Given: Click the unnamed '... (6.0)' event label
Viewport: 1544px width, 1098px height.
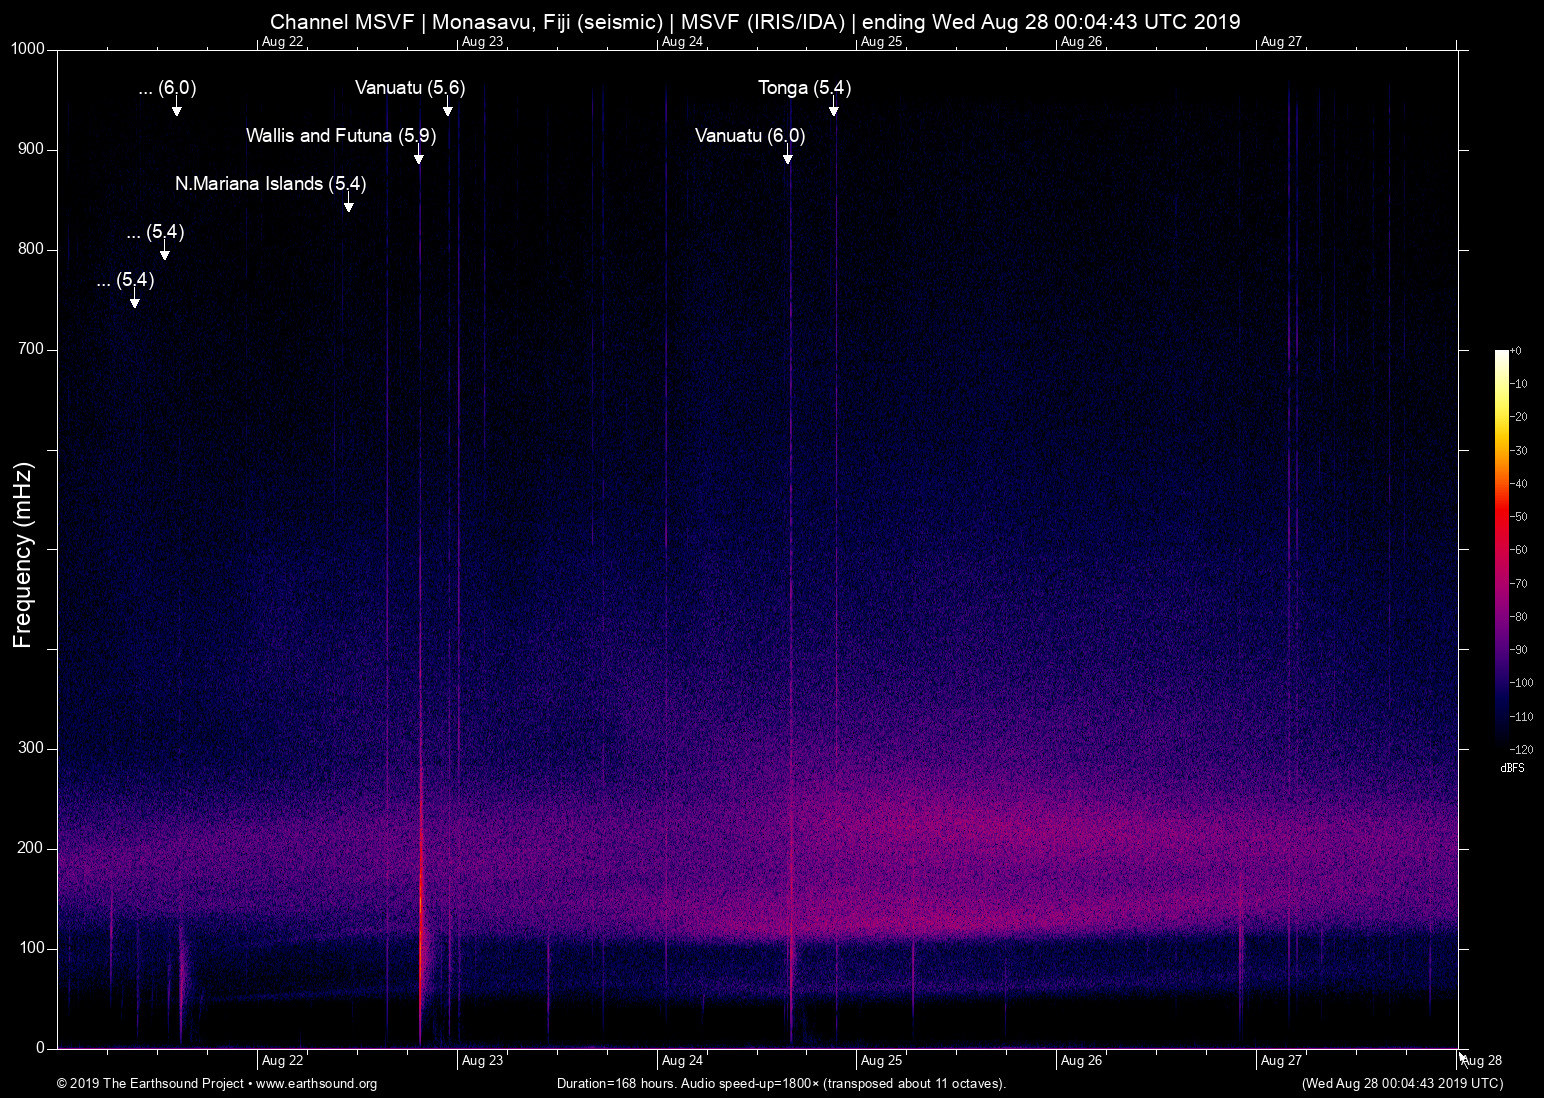Looking at the screenshot, I should (167, 88).
